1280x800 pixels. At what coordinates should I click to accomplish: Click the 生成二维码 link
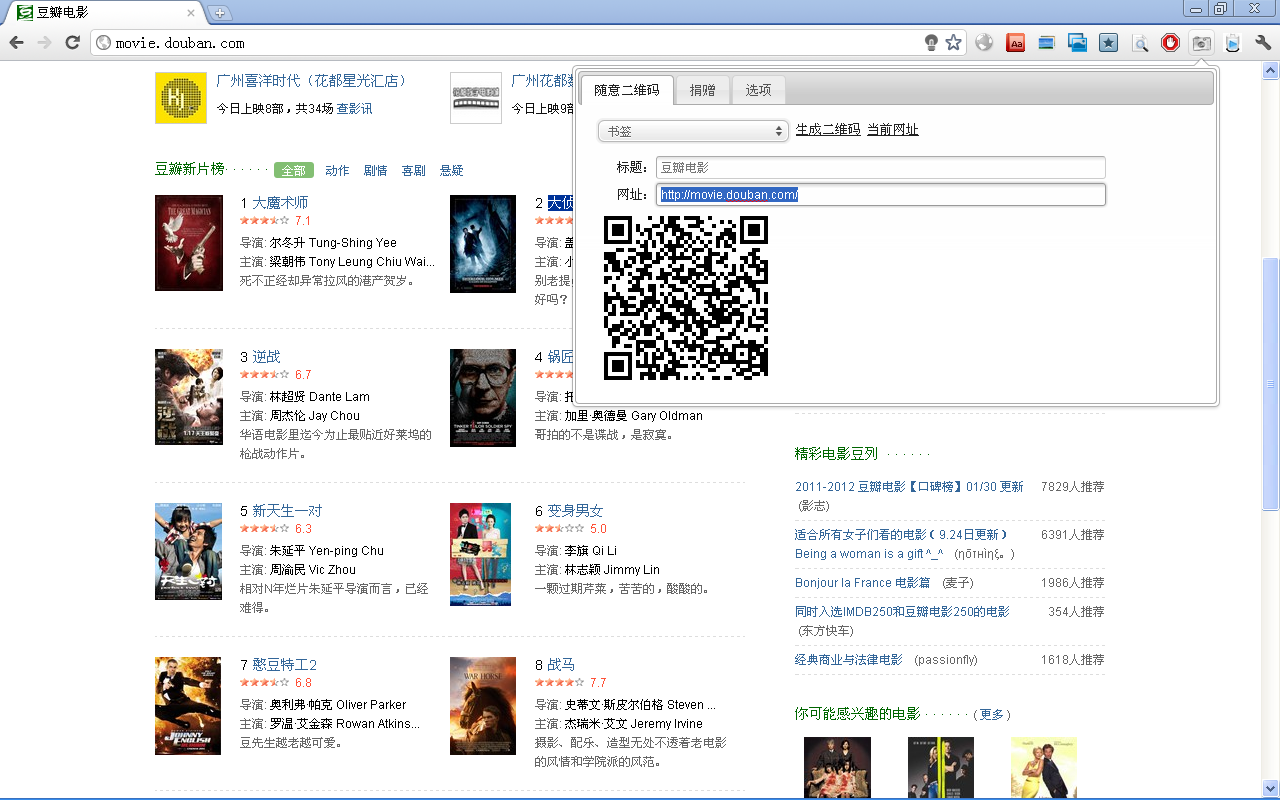click(x=828, y=130)
